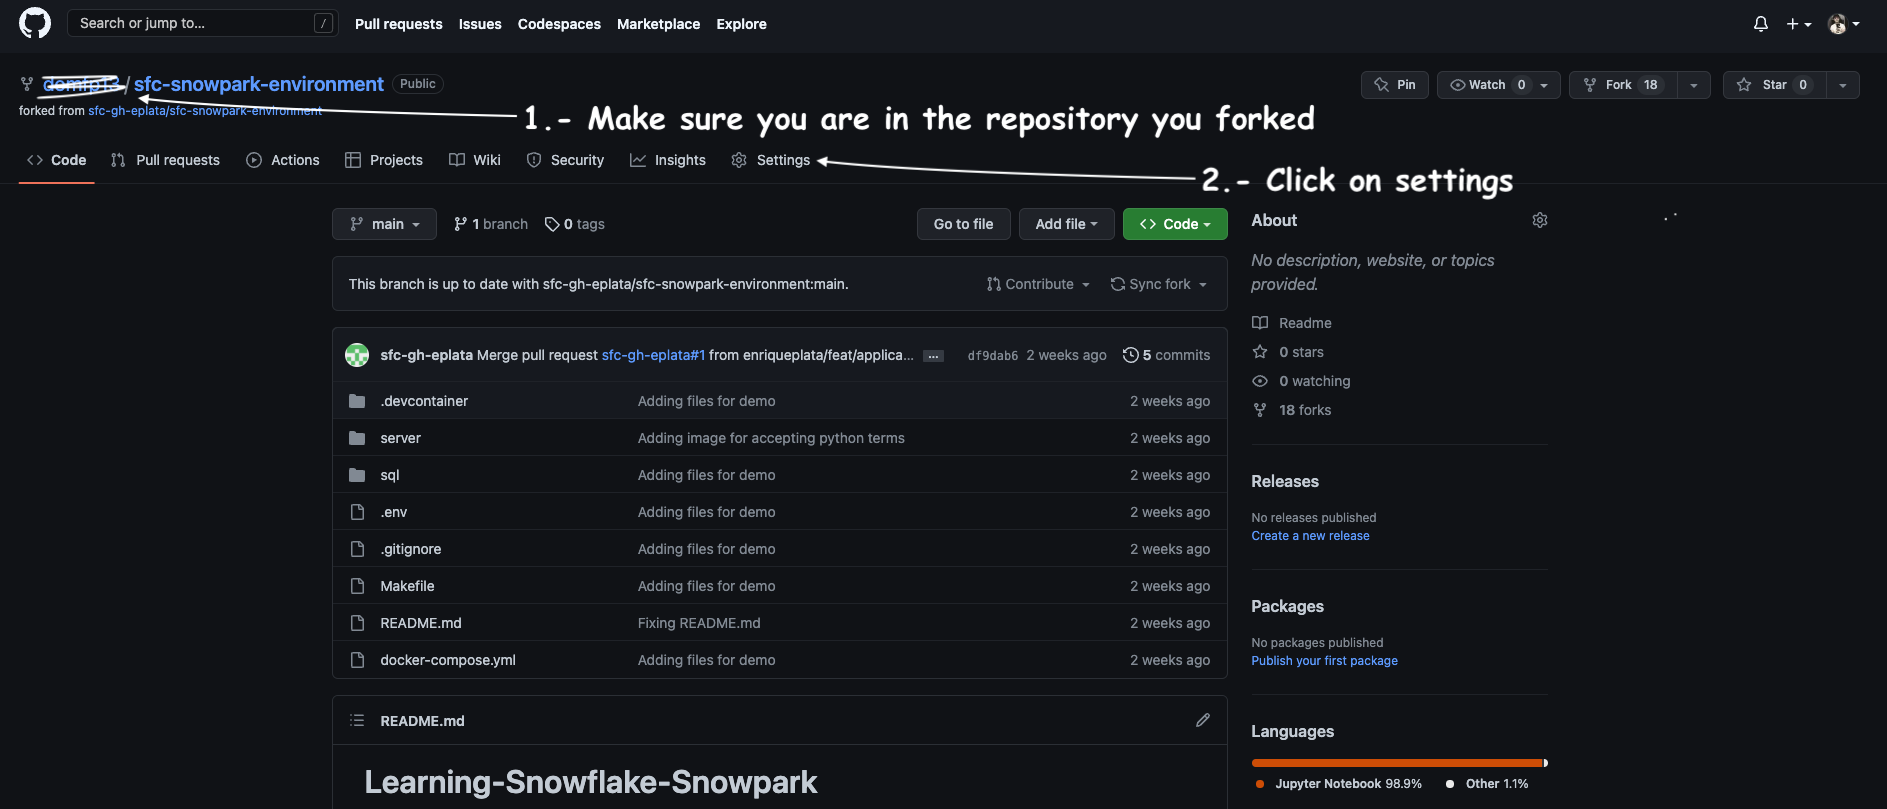1887x809 pixels.
Task: Click the Search or jump to field
Action: coord(203,23)
